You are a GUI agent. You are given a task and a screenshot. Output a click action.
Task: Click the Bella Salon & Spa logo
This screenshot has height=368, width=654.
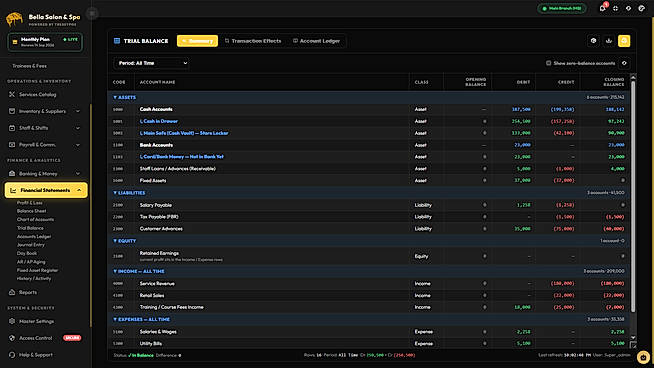(x=15, y=19)
